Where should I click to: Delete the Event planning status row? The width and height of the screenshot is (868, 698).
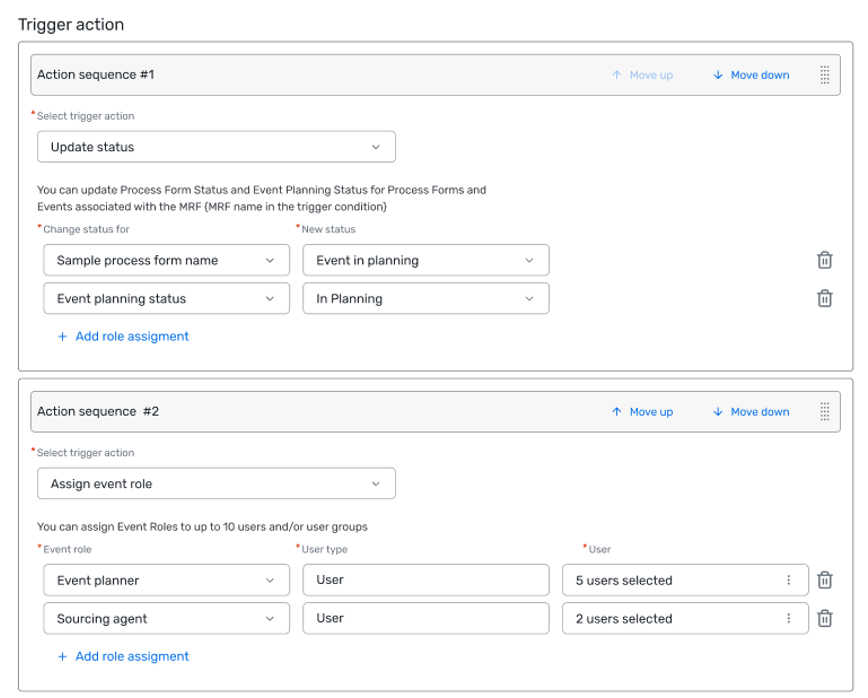pyautogui.click(x=824, y=298)
